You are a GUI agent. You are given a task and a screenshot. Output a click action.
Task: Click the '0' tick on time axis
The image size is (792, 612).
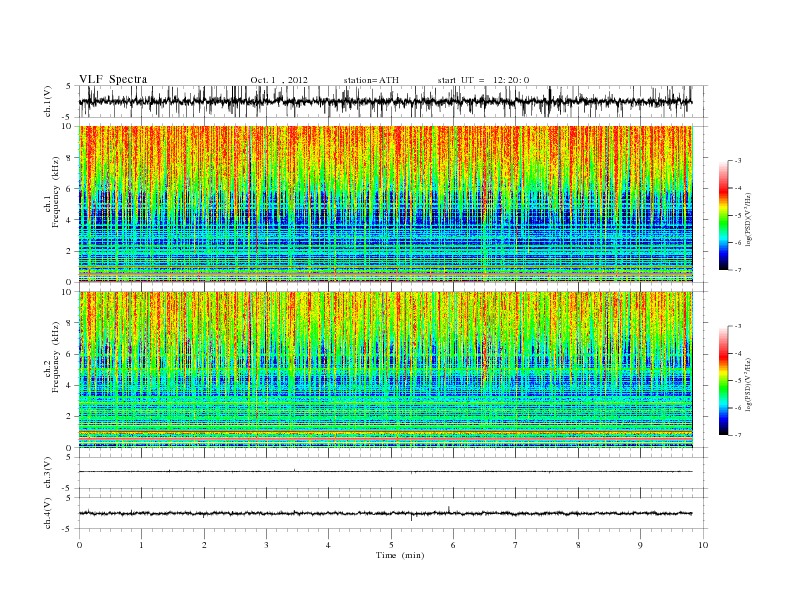79,545
